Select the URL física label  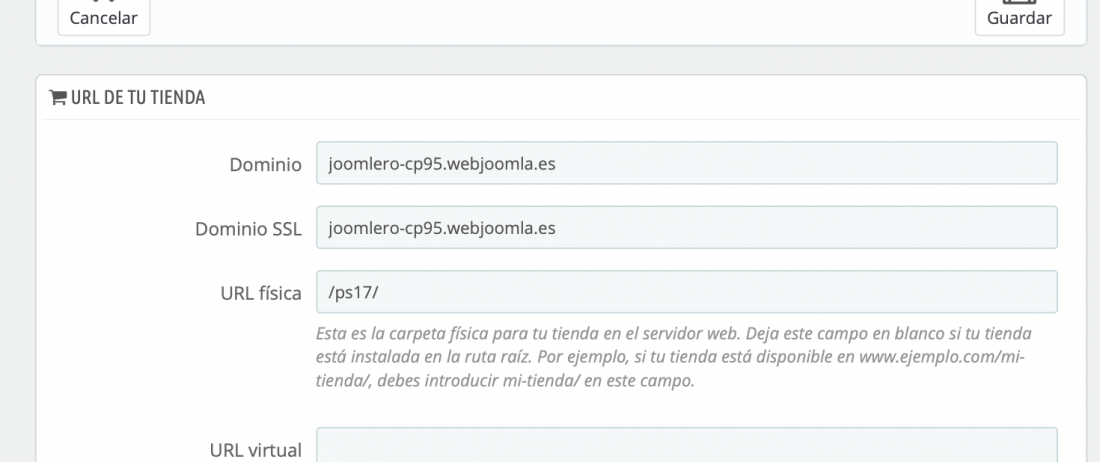261,293
